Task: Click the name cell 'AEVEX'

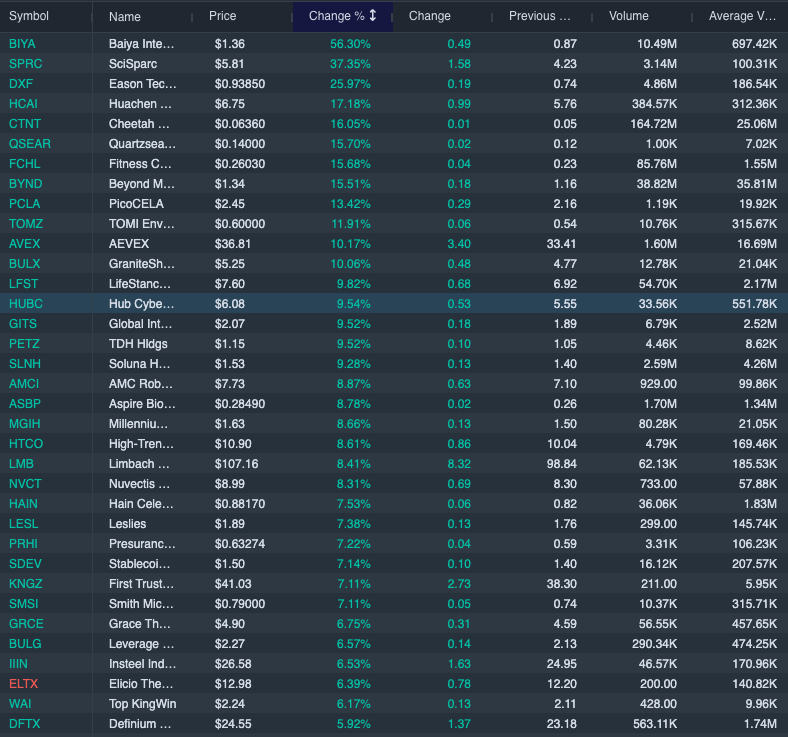Action: [x=129, y=244]
